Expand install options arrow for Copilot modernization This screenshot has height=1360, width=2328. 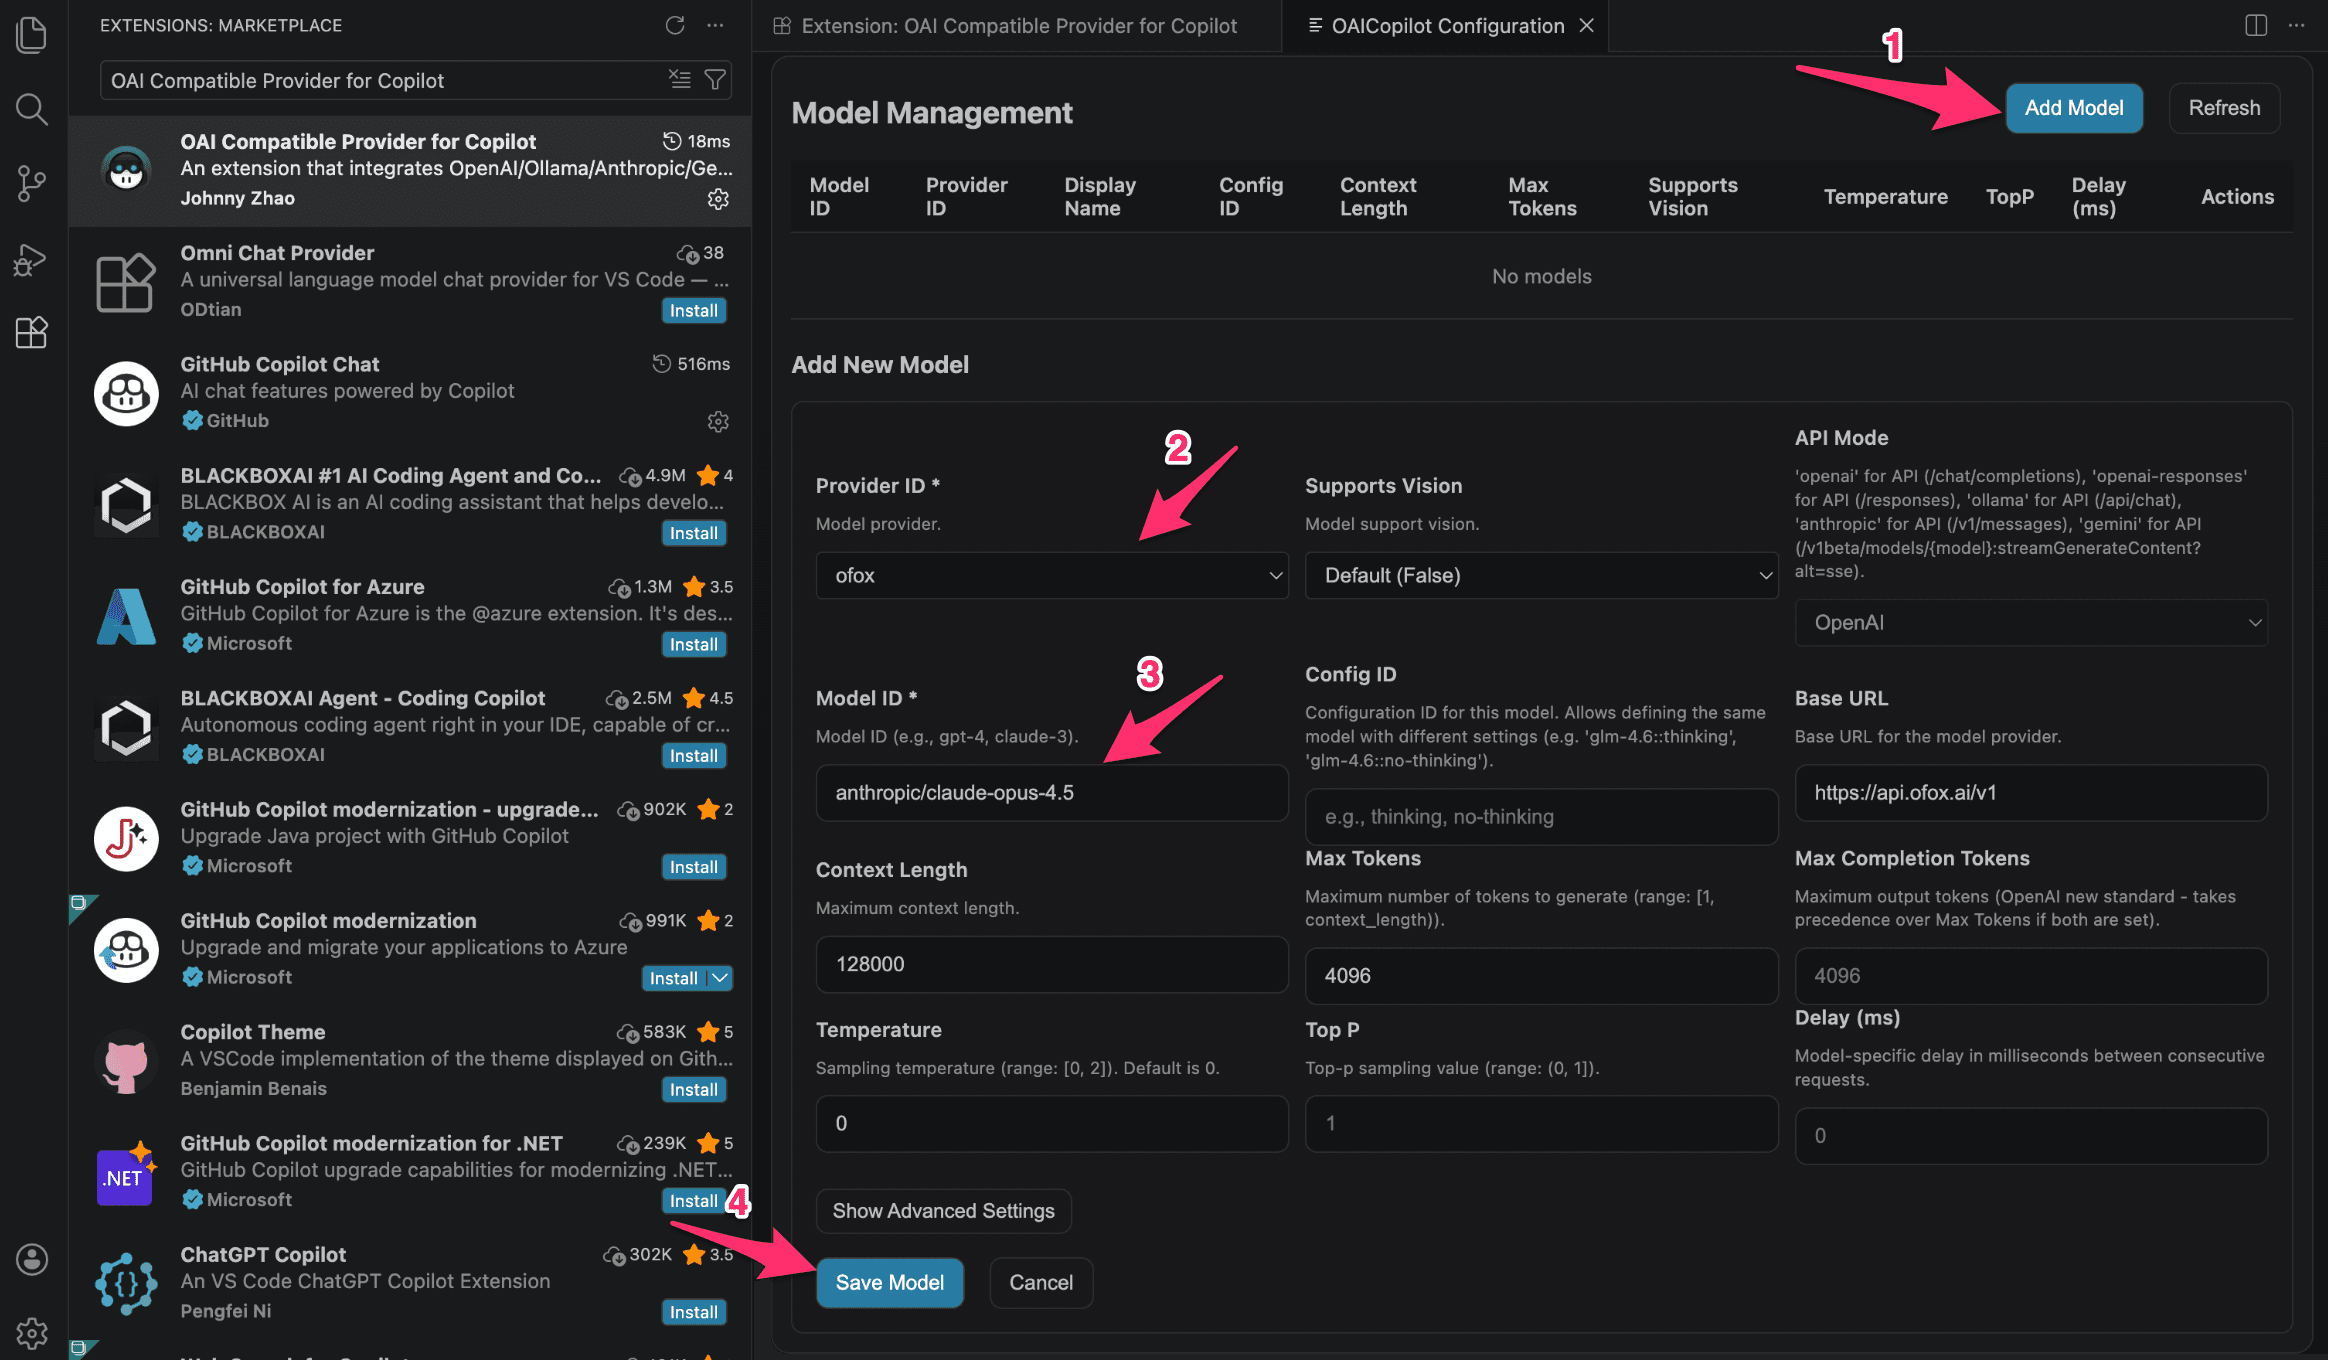720,978
